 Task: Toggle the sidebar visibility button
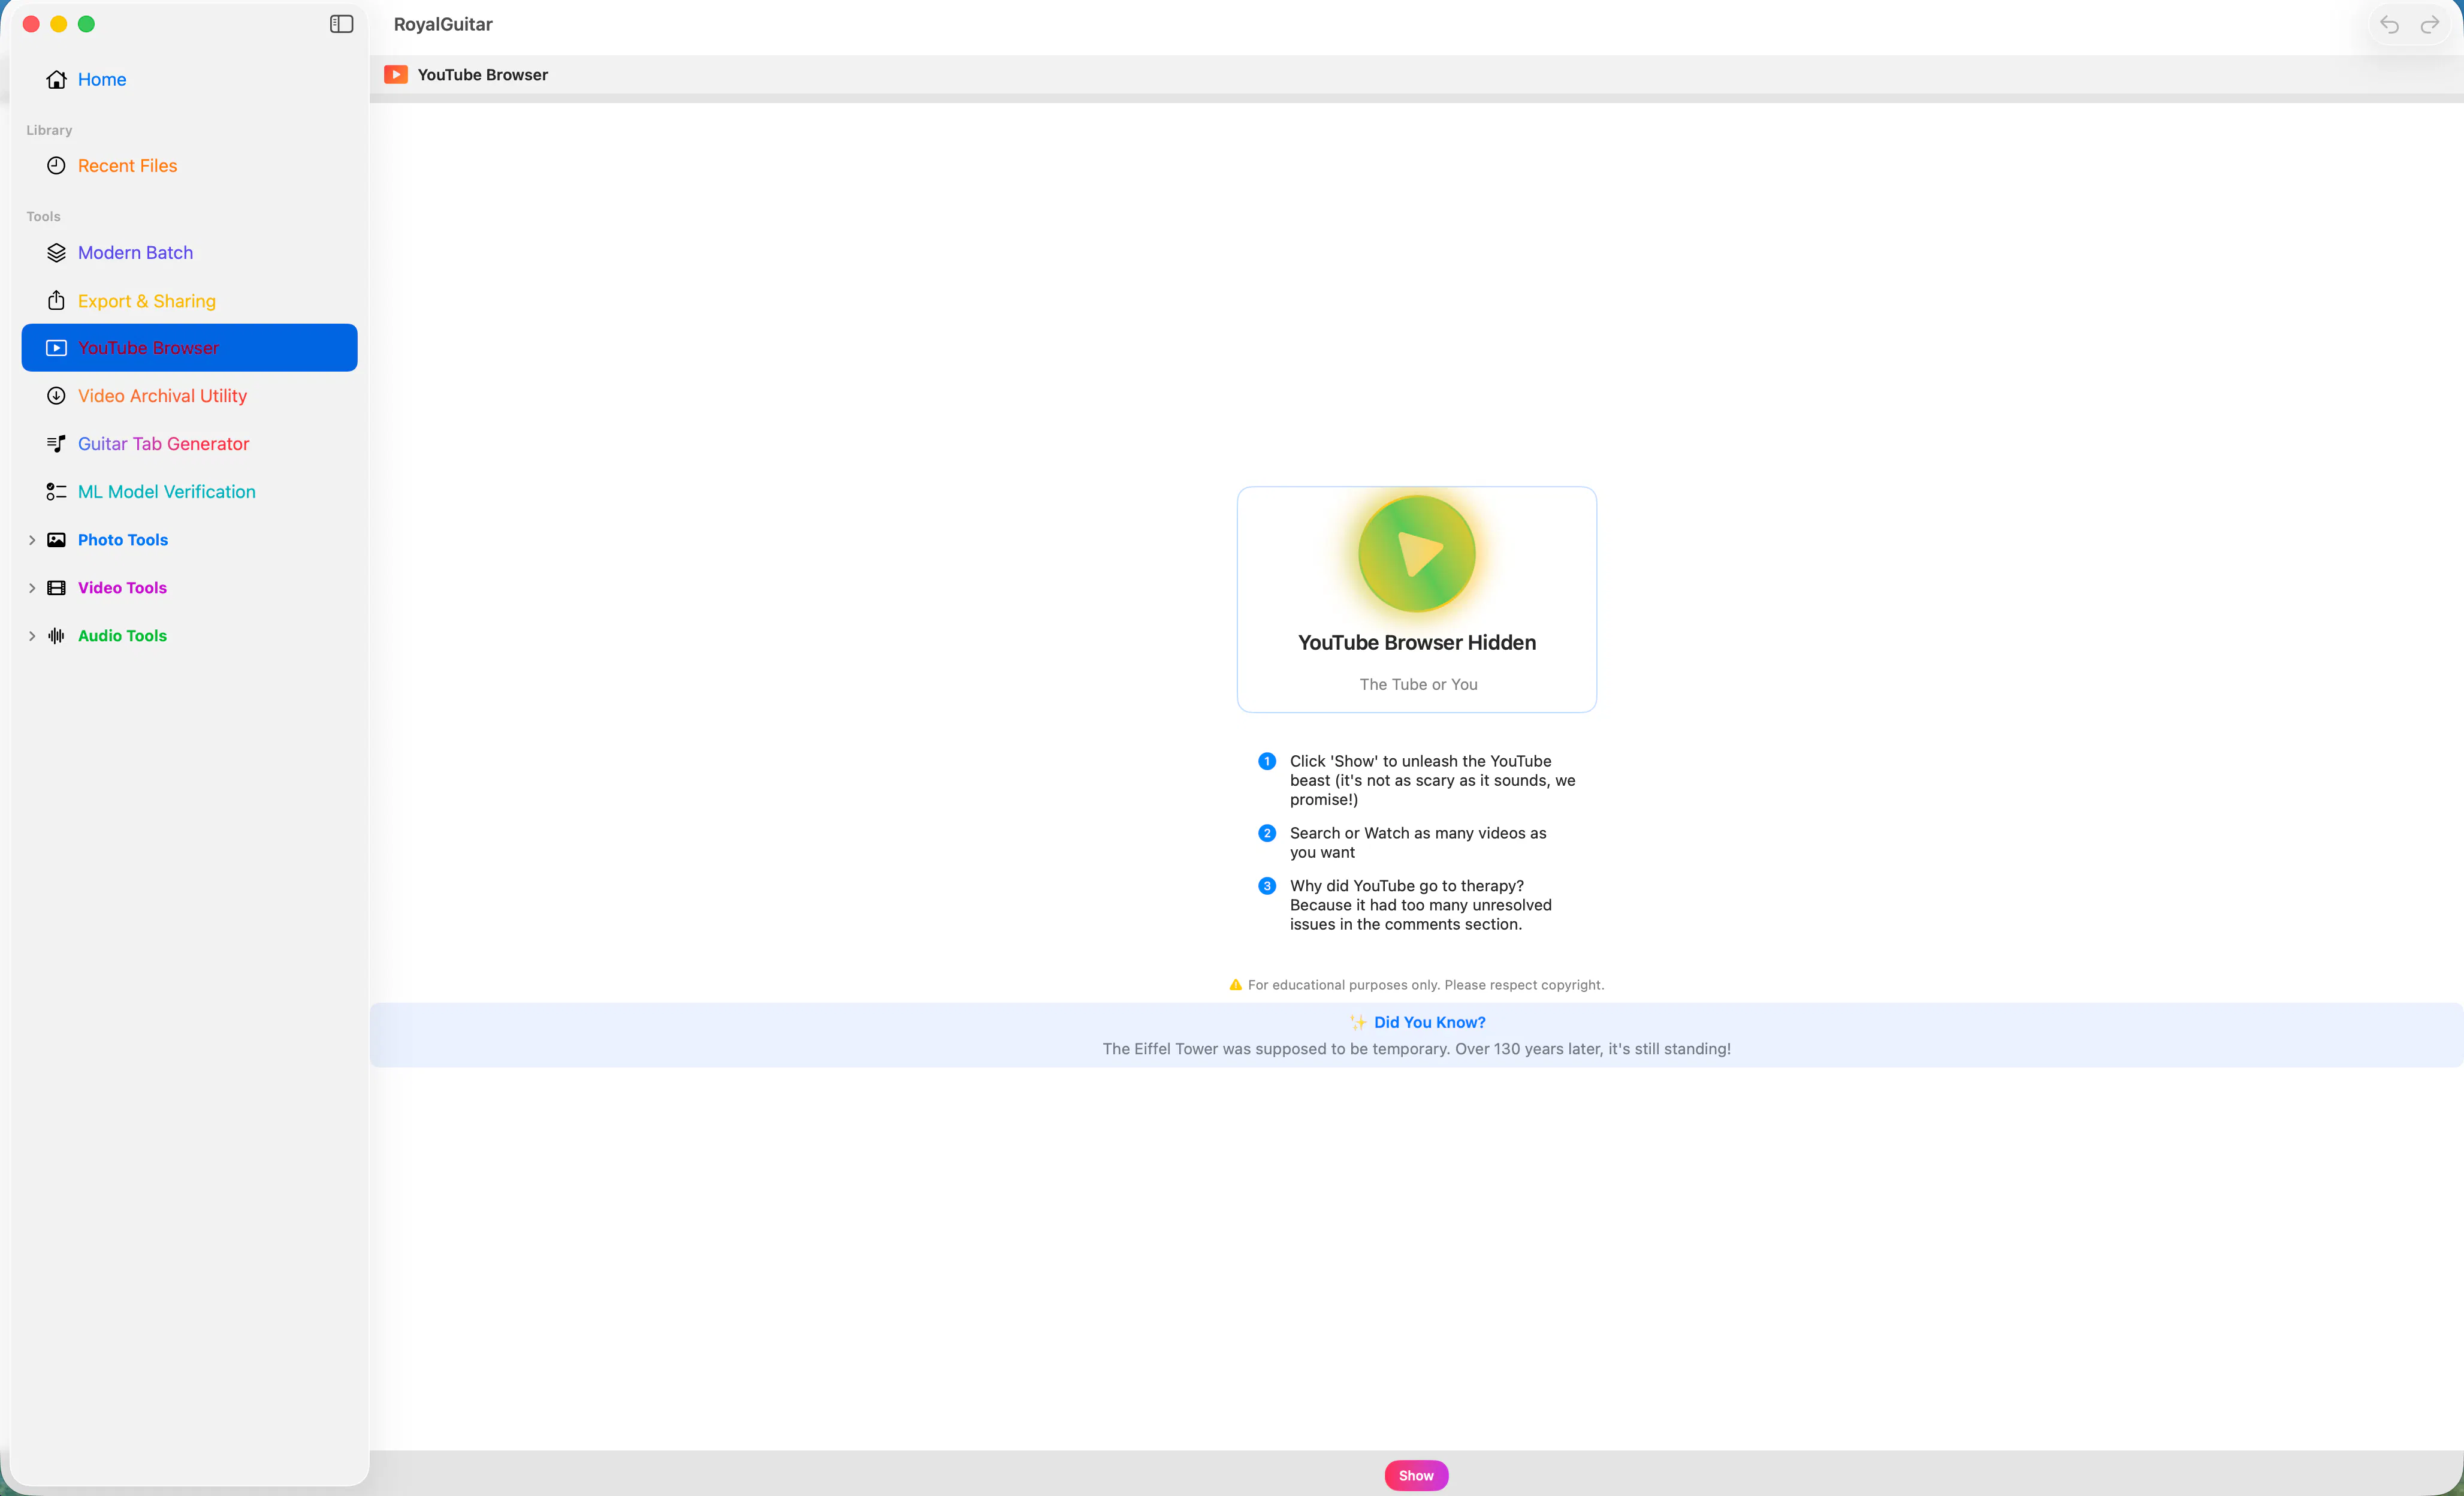(x=341, y=24)
